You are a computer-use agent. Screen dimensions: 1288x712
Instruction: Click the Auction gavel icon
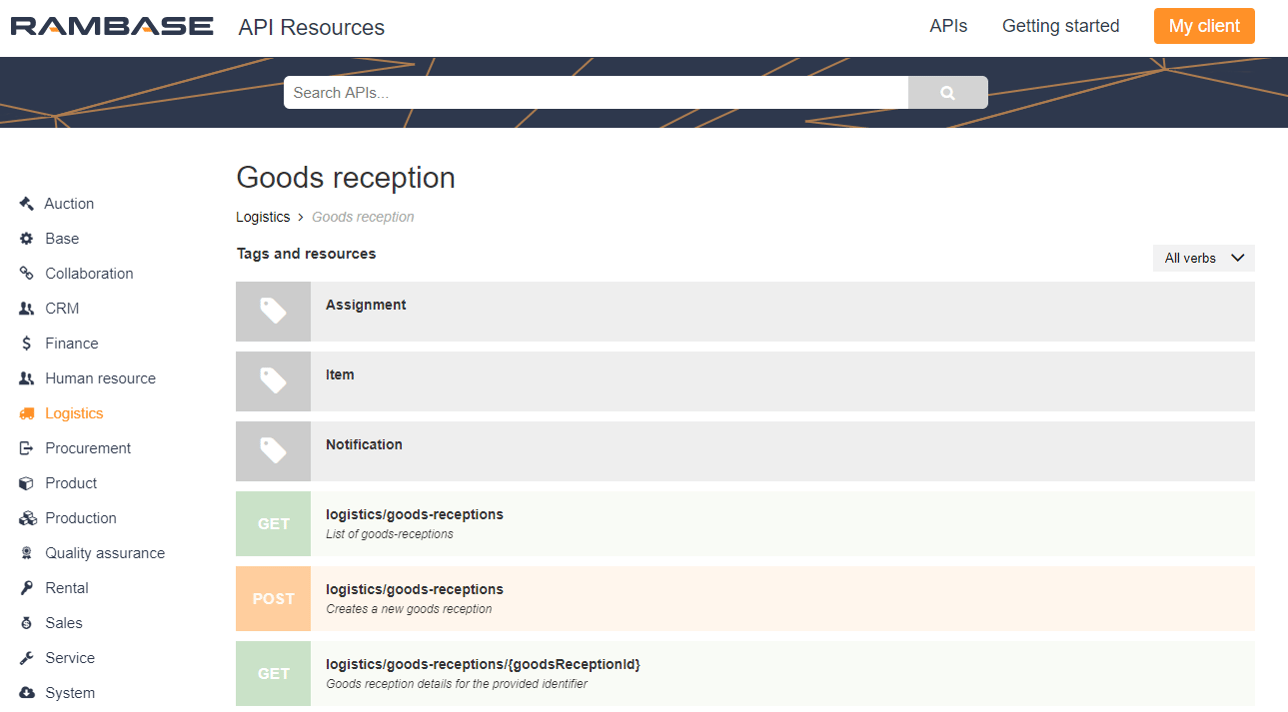[27, 203]
